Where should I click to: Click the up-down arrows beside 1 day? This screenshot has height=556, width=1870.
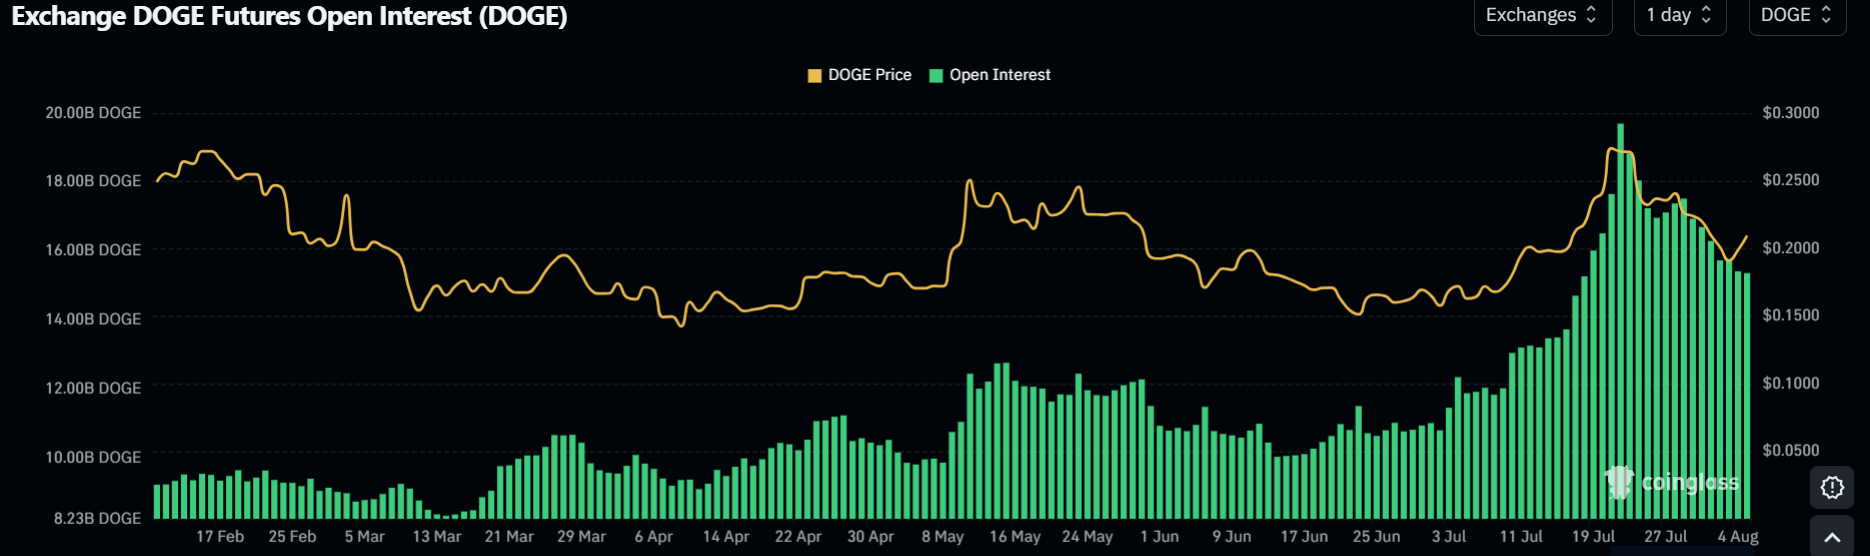point(1706,15)
